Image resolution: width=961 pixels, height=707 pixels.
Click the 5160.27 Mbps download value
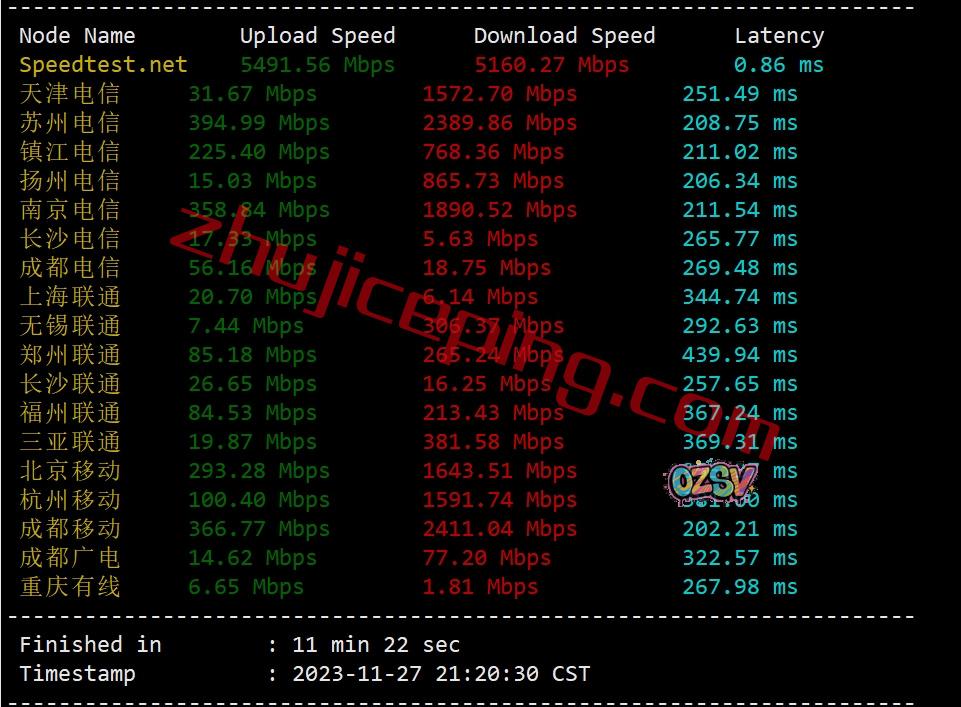coord(552,65)
